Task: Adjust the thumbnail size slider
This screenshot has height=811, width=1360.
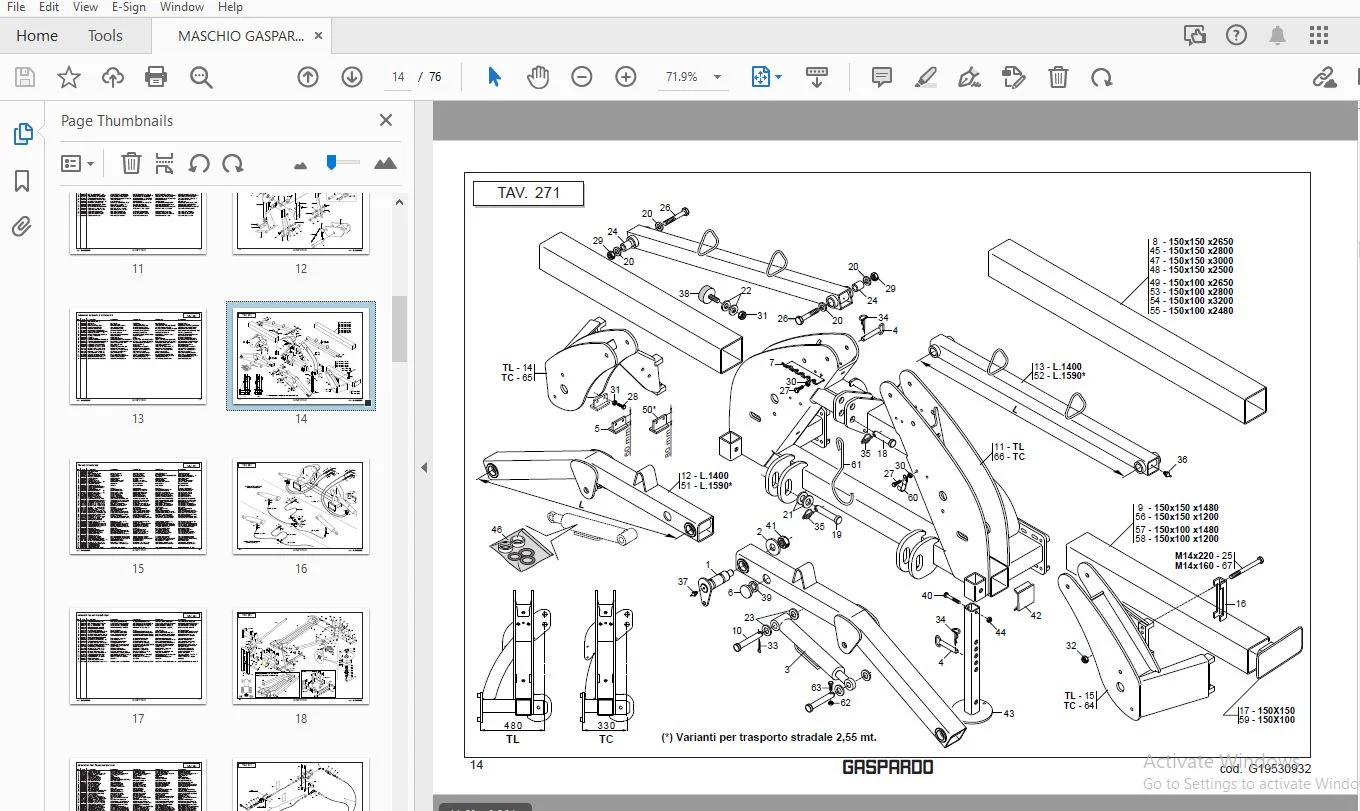Action: pyautogui.click(x=342, y=163)
